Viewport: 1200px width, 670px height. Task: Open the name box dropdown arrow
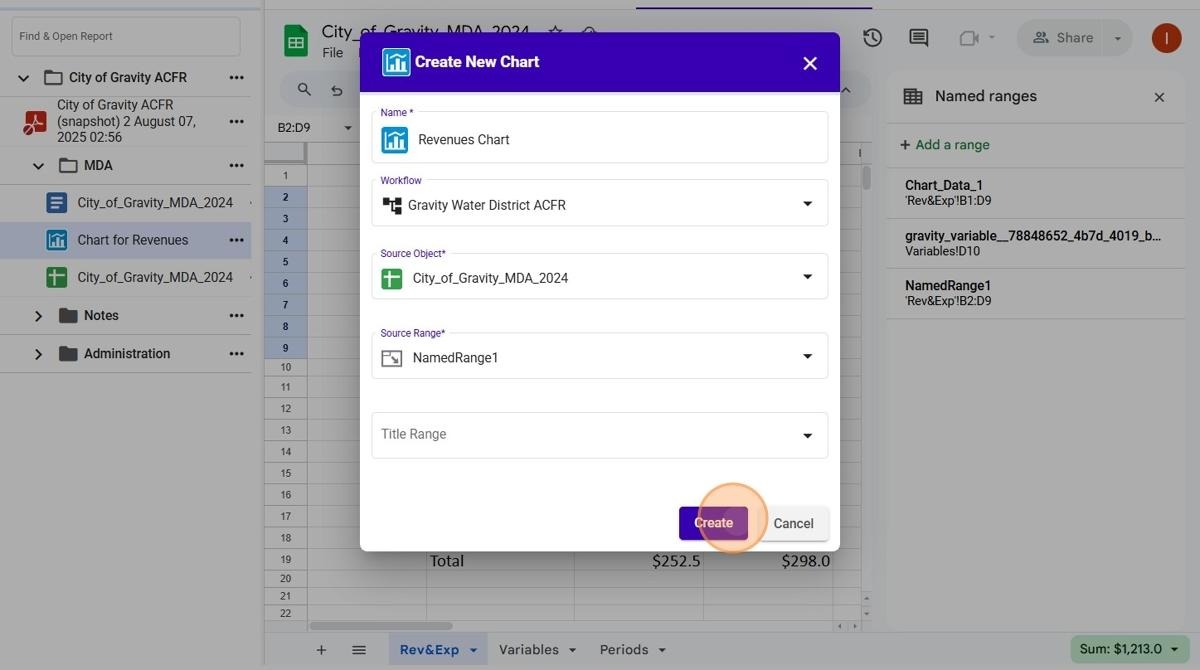[348, 128]
